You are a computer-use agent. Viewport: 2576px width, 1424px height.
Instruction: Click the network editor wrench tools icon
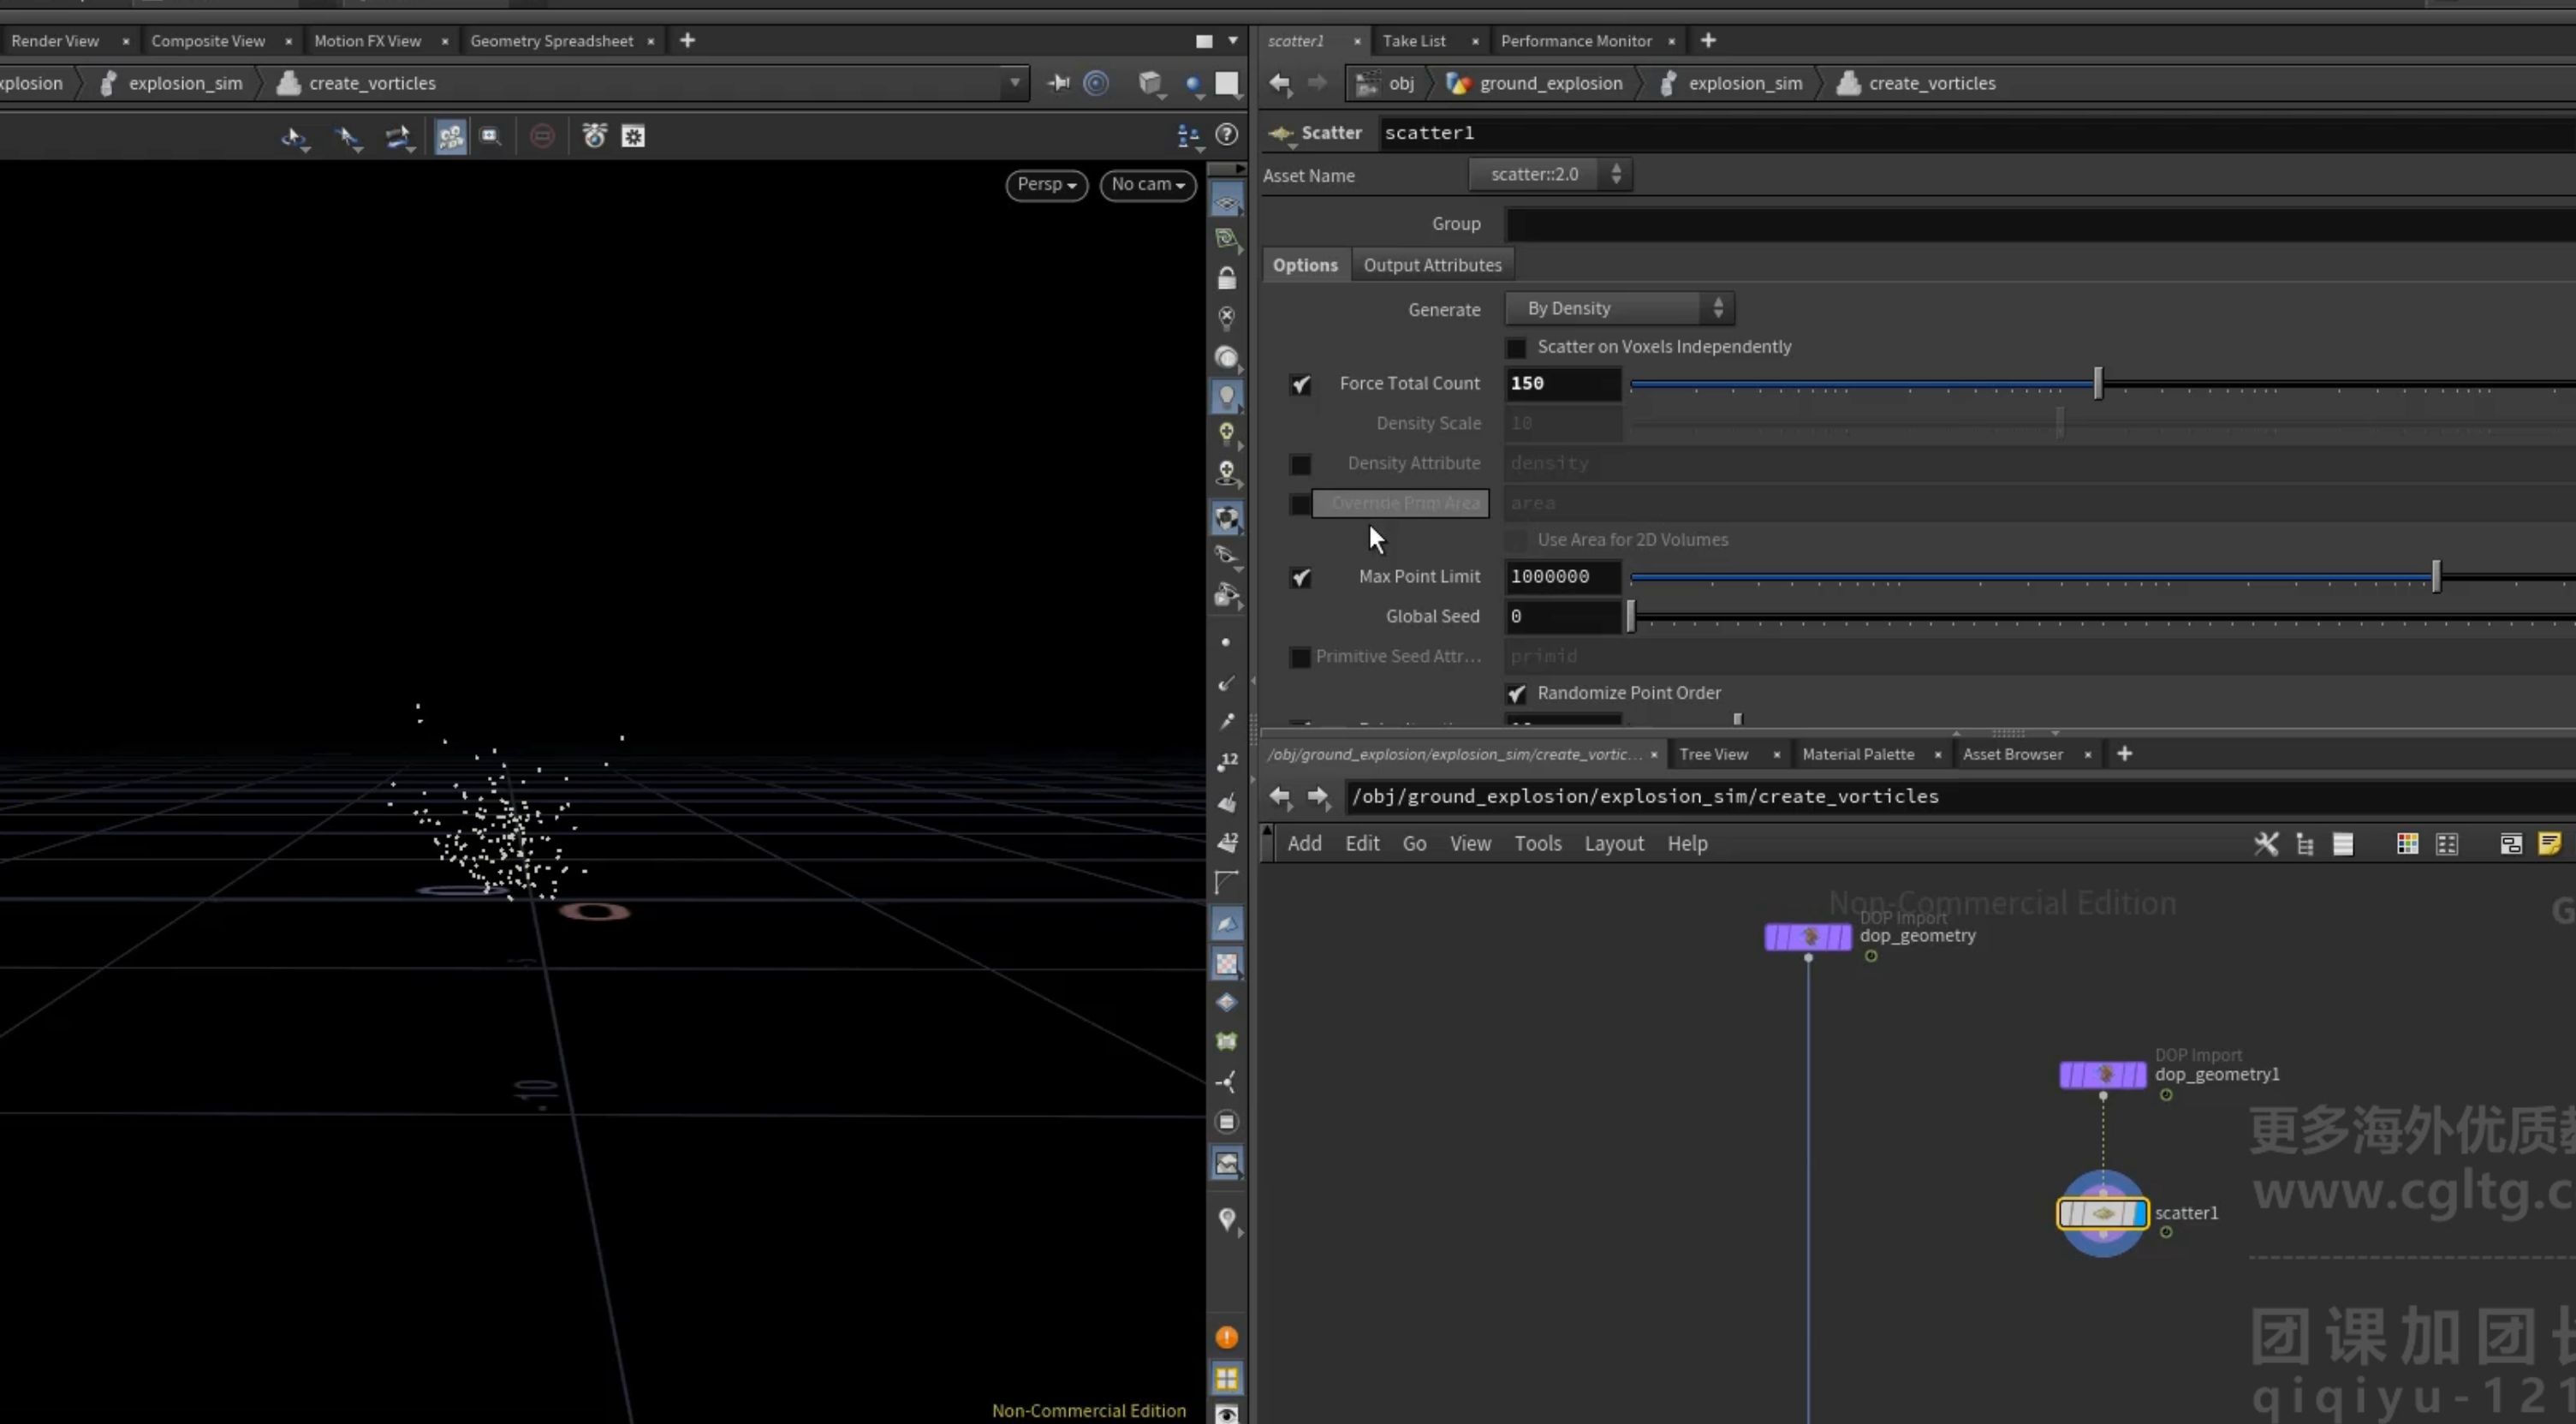click(2266, 844)
